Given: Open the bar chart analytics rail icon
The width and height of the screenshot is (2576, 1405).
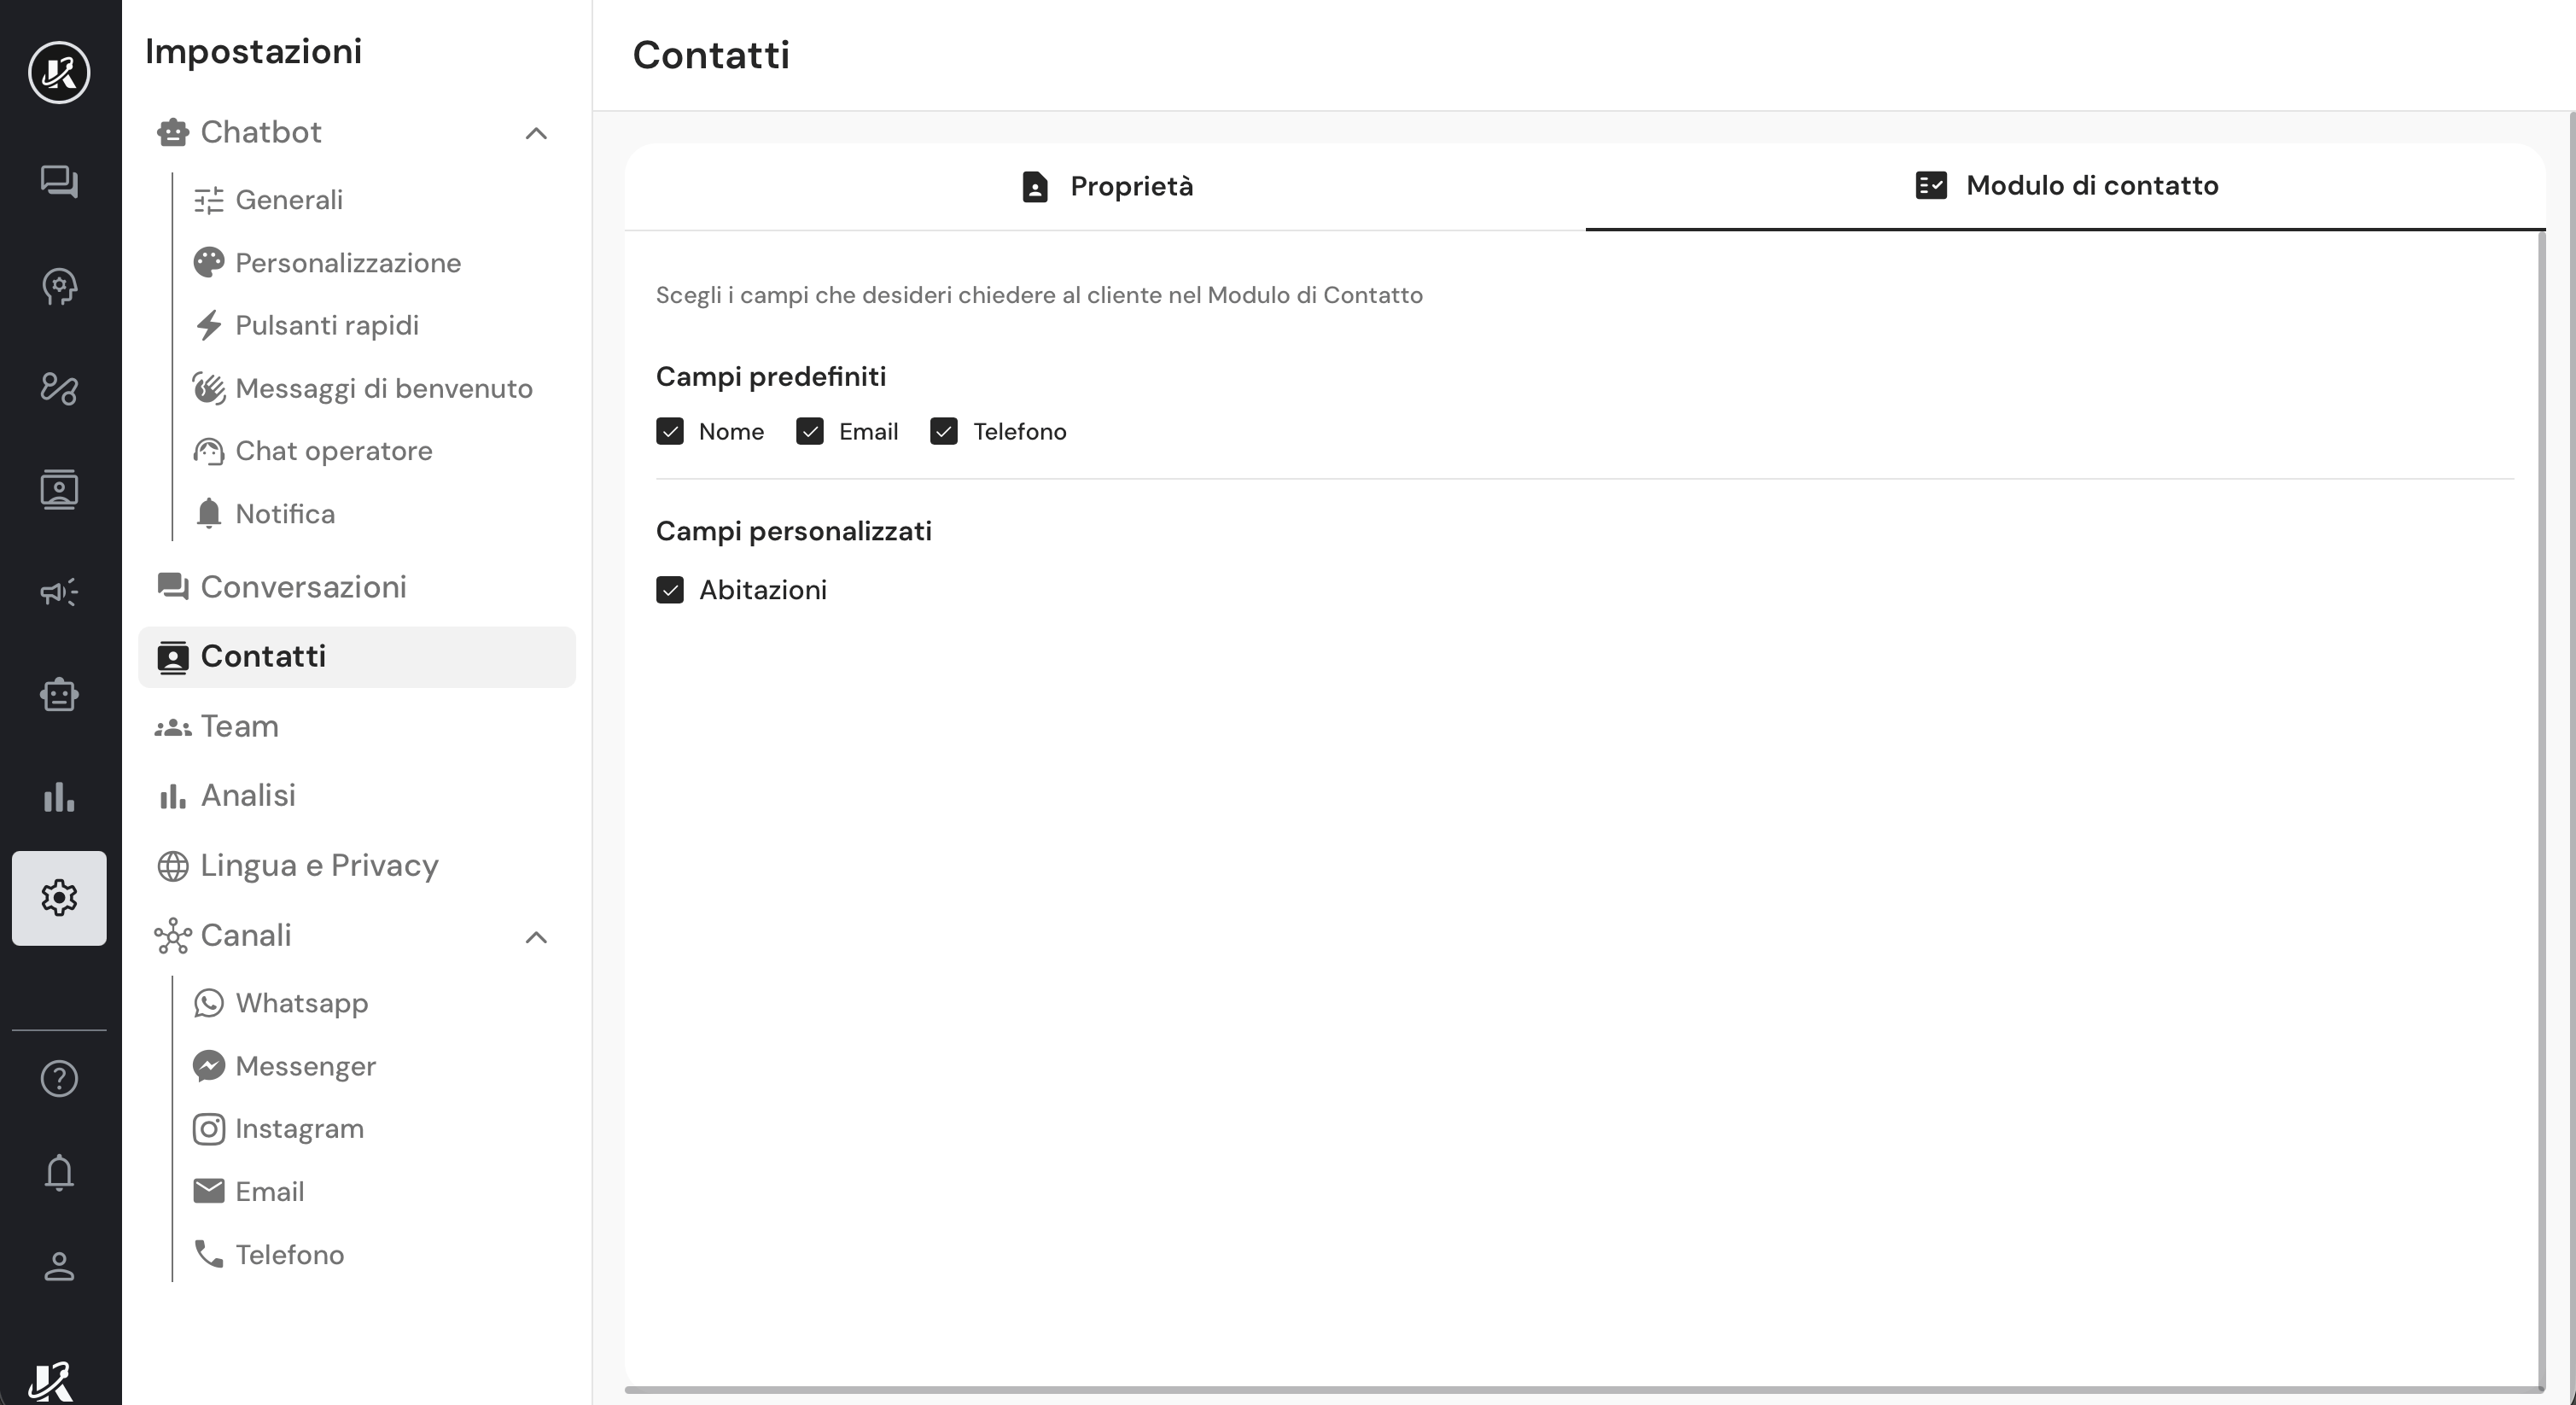Looking at the screenshot, I should pyautogui.click(x=59, y=797).
